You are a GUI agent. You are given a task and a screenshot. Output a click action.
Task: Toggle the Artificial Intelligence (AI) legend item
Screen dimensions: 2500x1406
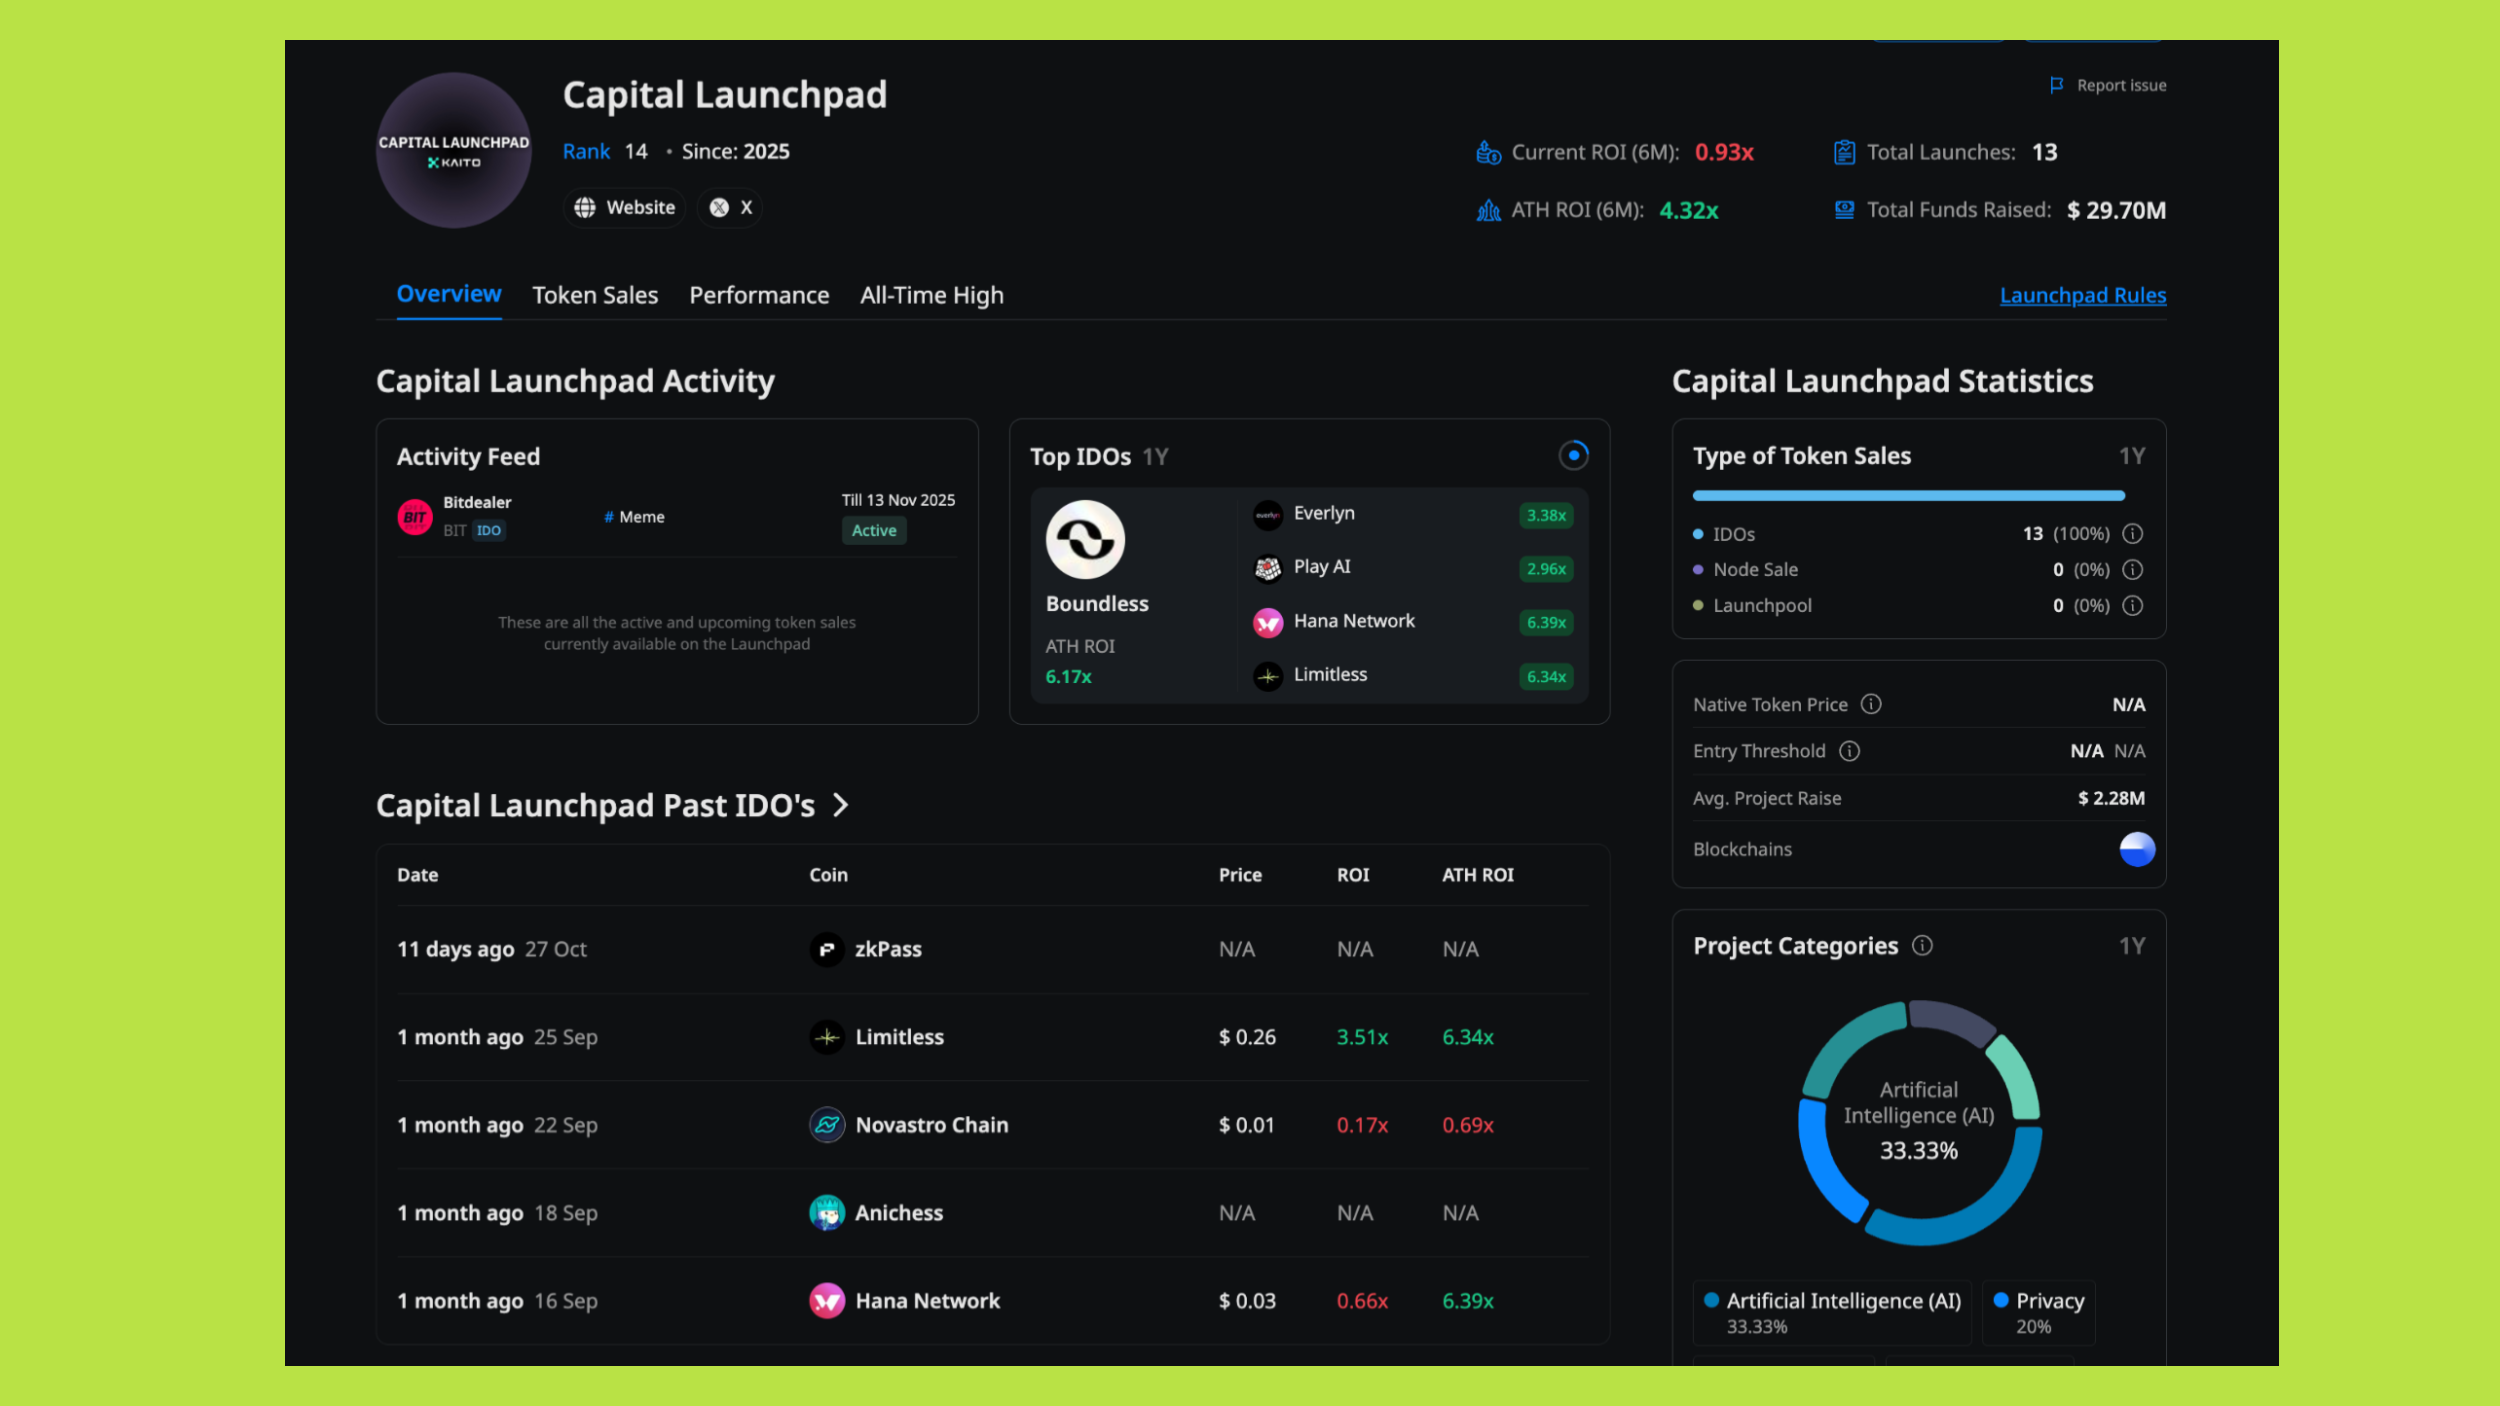tap(1832, 1311)
